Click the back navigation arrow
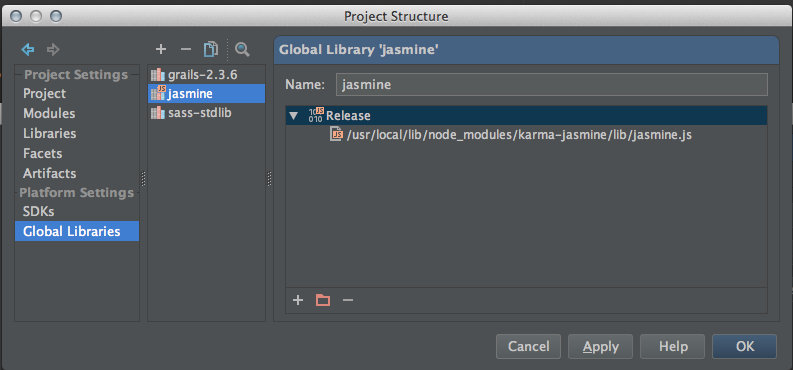The height and width of the screenshot is (370, 793). (x=27, y=50)
